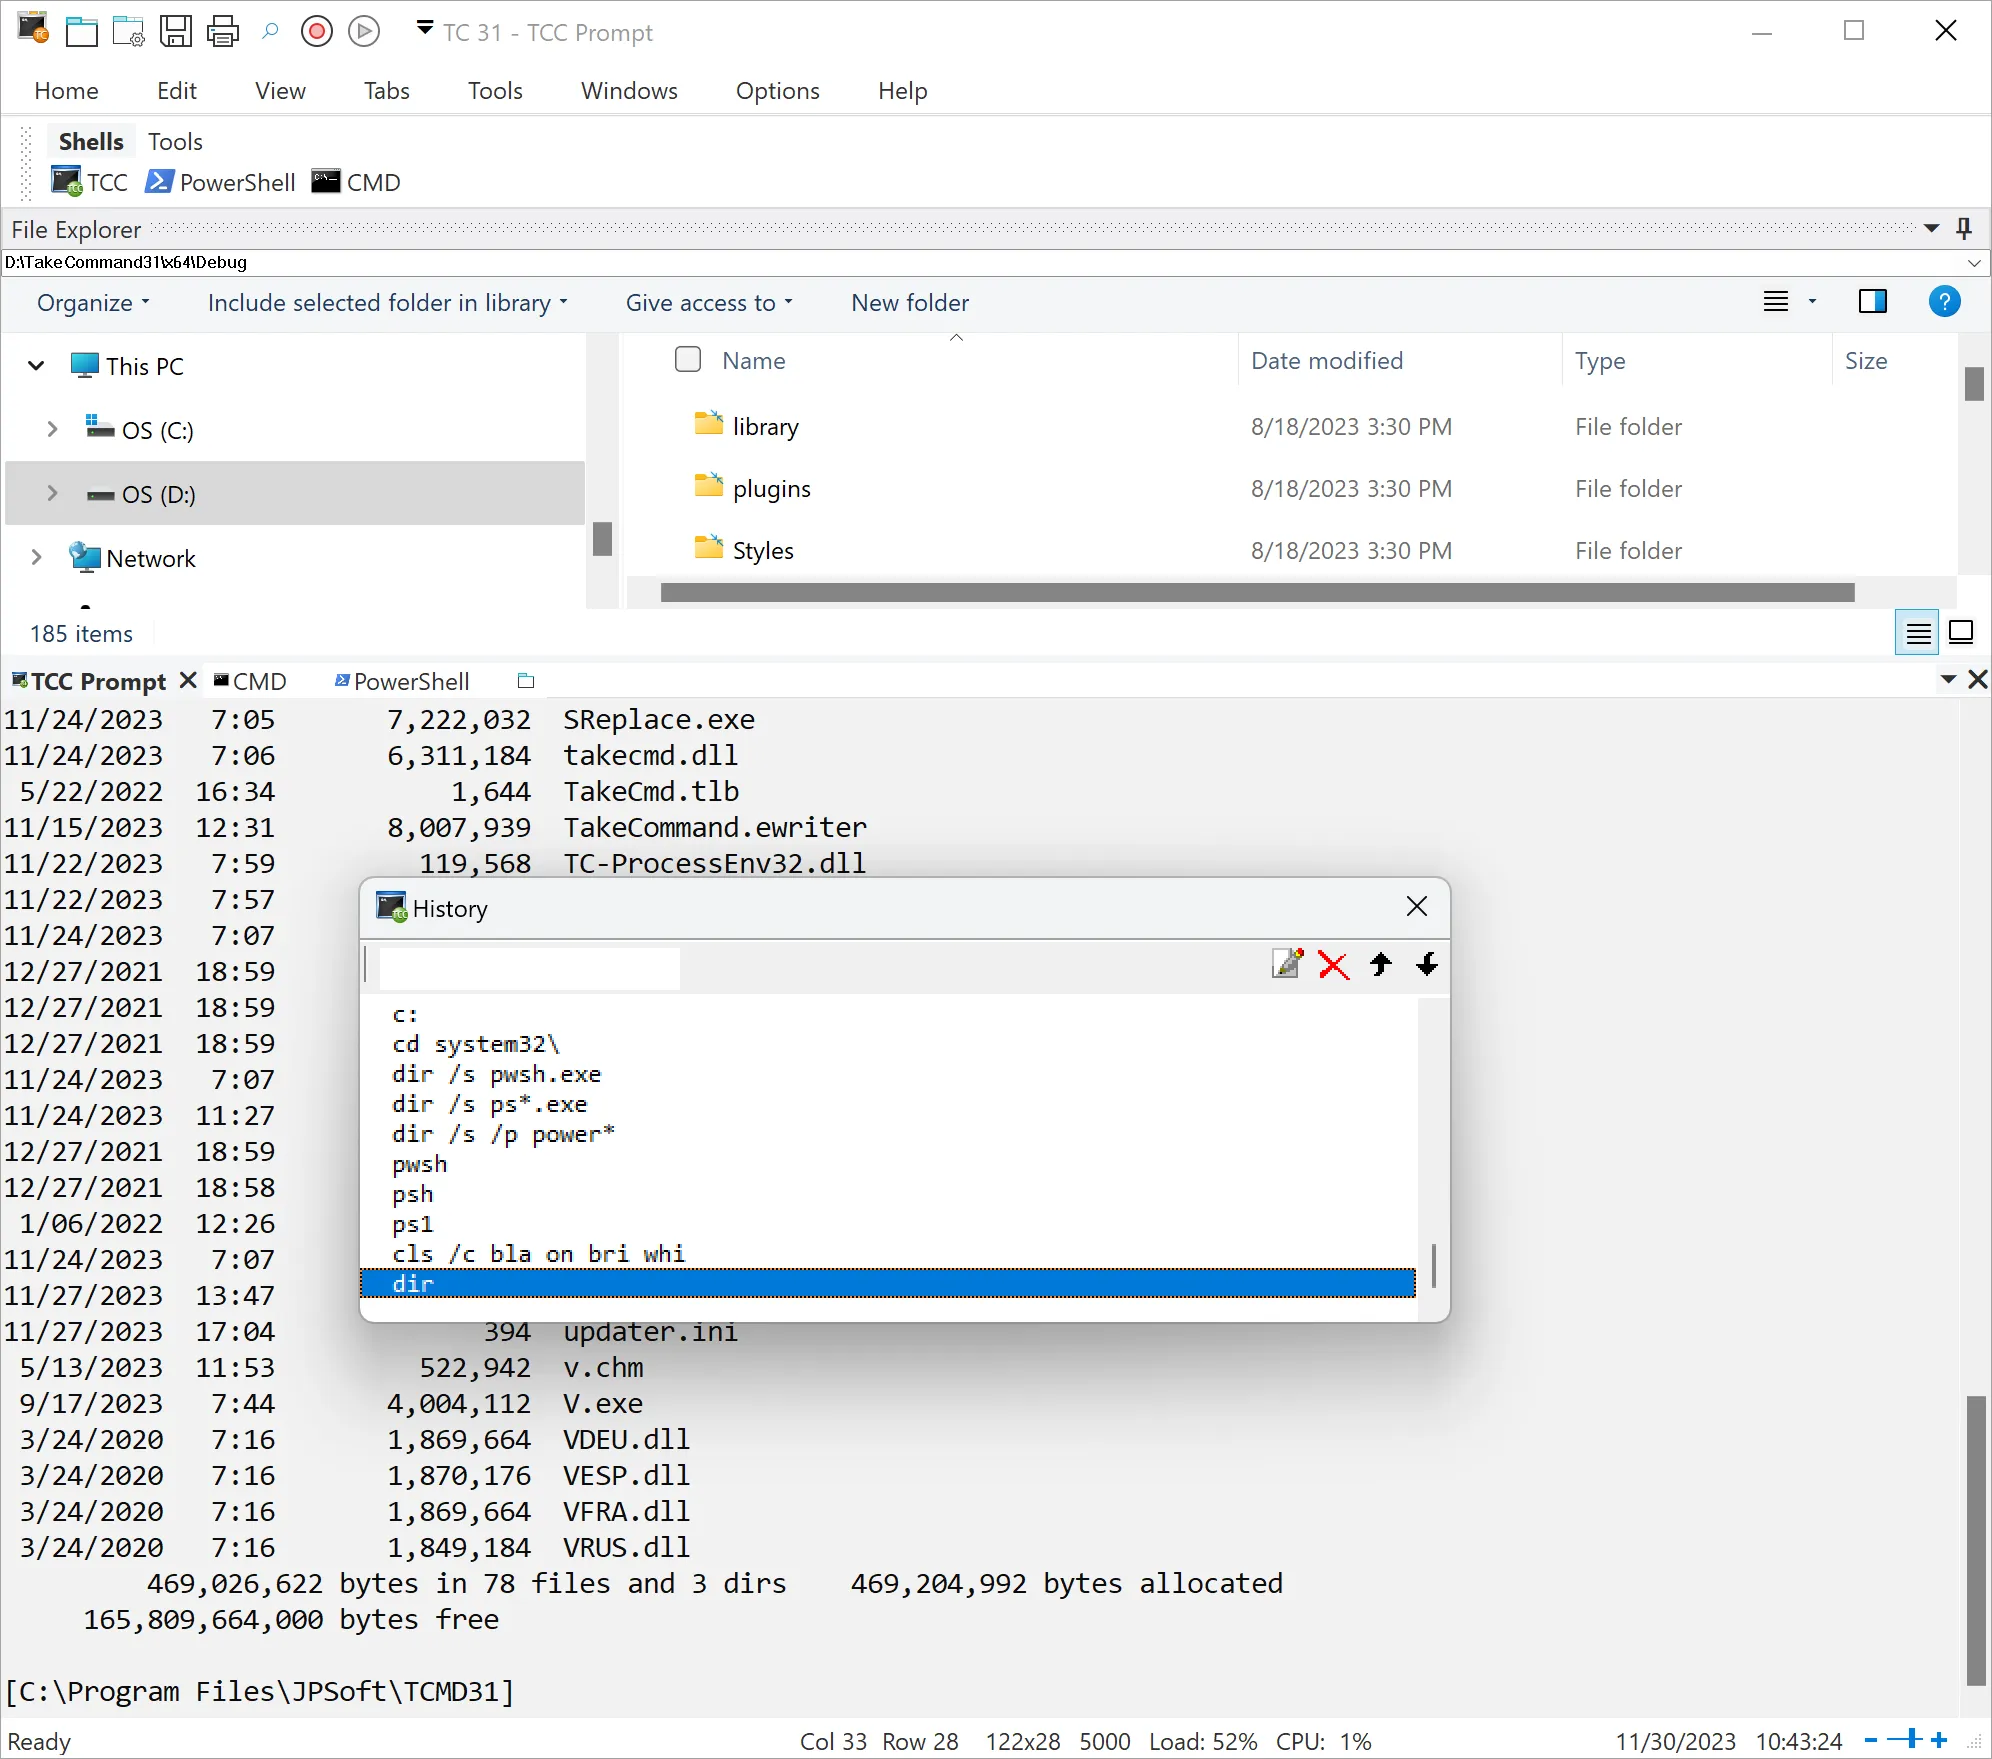
Task: Click the move down arrow in History dialog
Action: (1427, 964)
